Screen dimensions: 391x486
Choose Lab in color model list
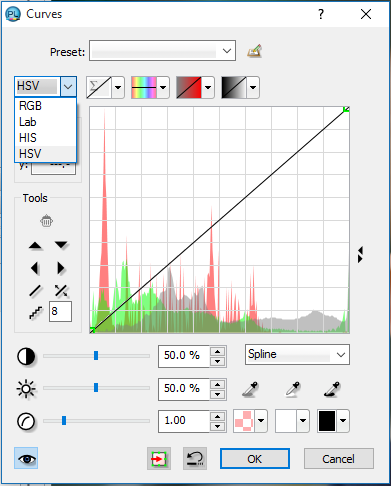[x=45, y=122]
